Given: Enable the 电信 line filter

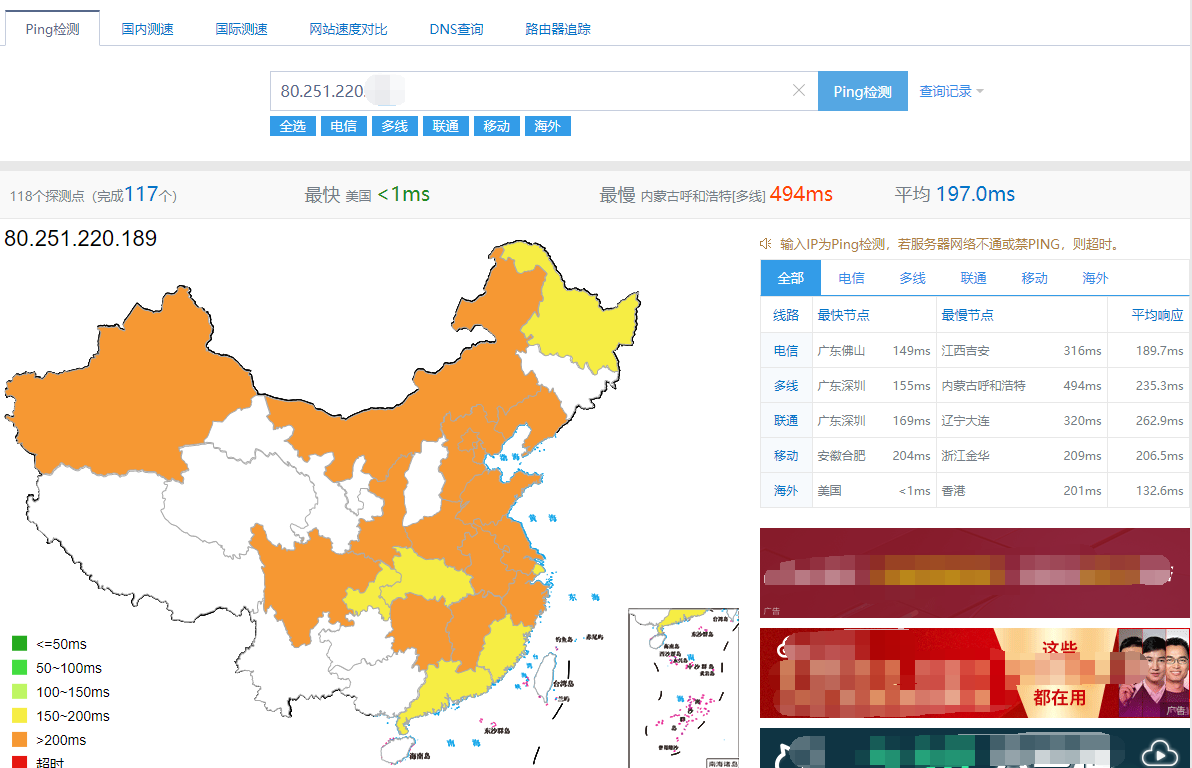Looking at the screenshot, I should (343, 126).
